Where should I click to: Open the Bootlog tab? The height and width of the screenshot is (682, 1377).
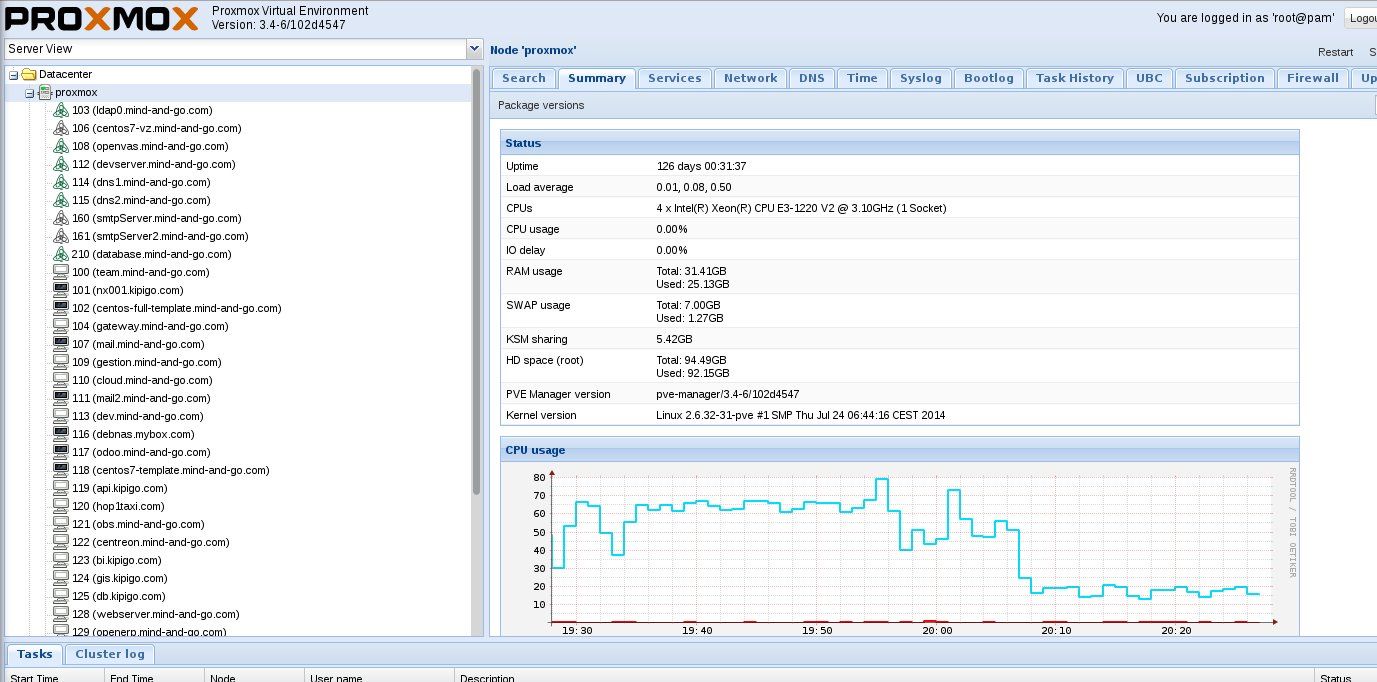[989, 78]
